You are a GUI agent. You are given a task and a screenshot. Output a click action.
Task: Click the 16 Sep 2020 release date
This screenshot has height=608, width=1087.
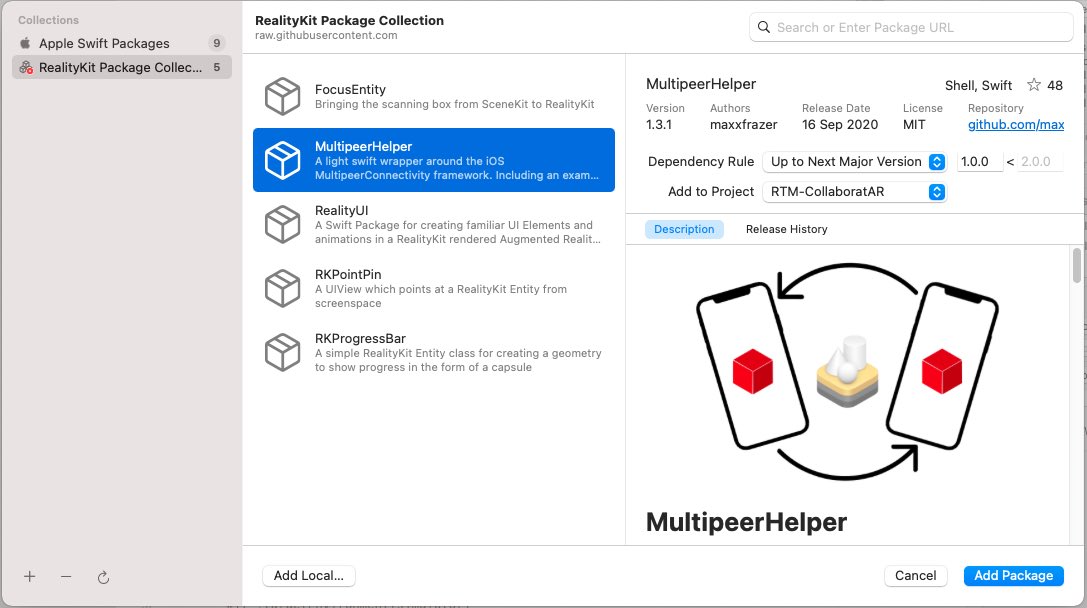[840, 125]
